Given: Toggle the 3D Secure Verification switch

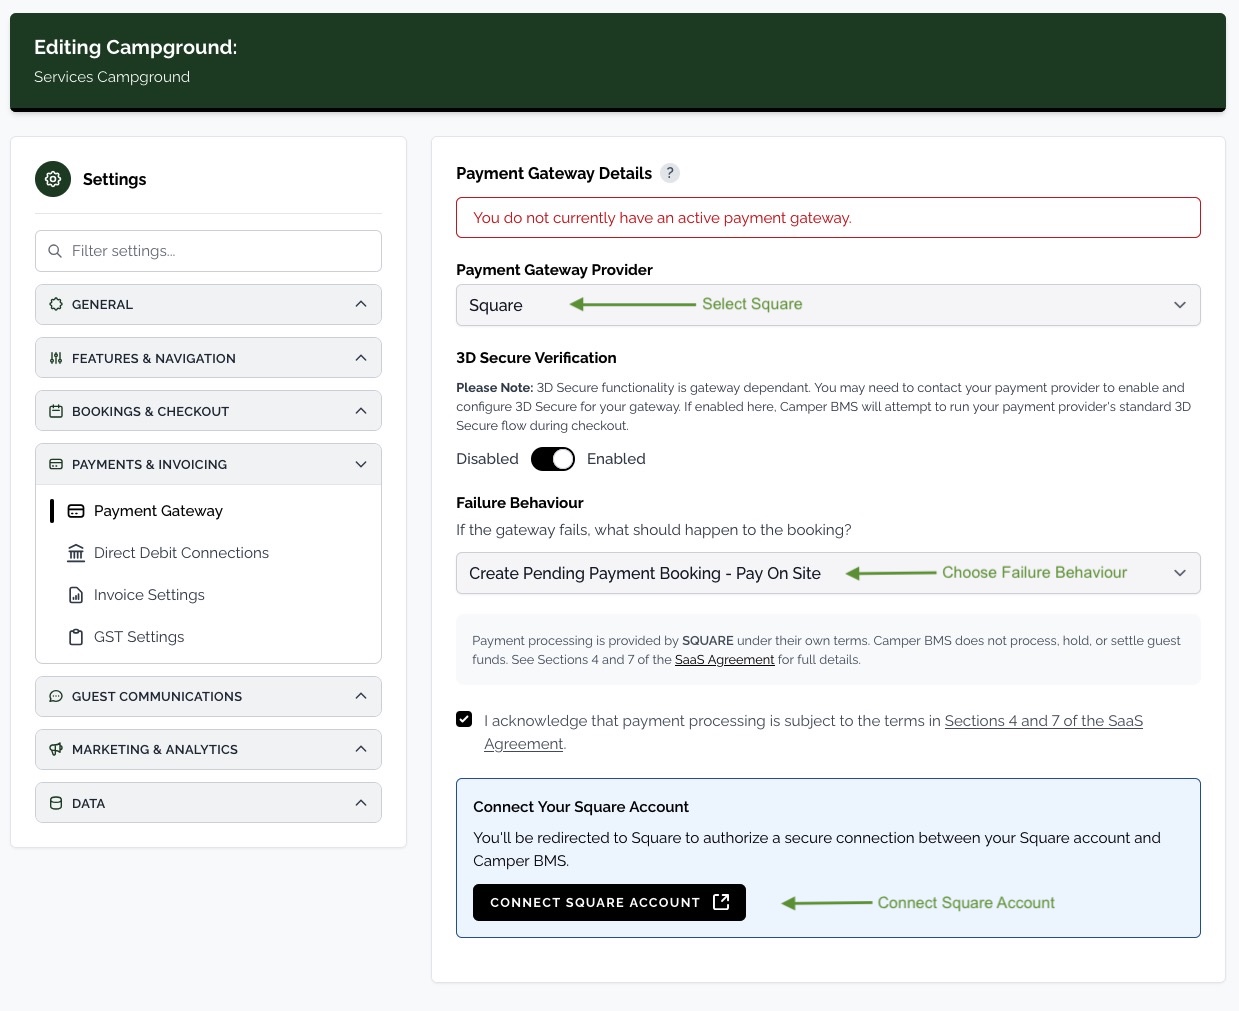Looking at the screenshot, I should [553, 459].
